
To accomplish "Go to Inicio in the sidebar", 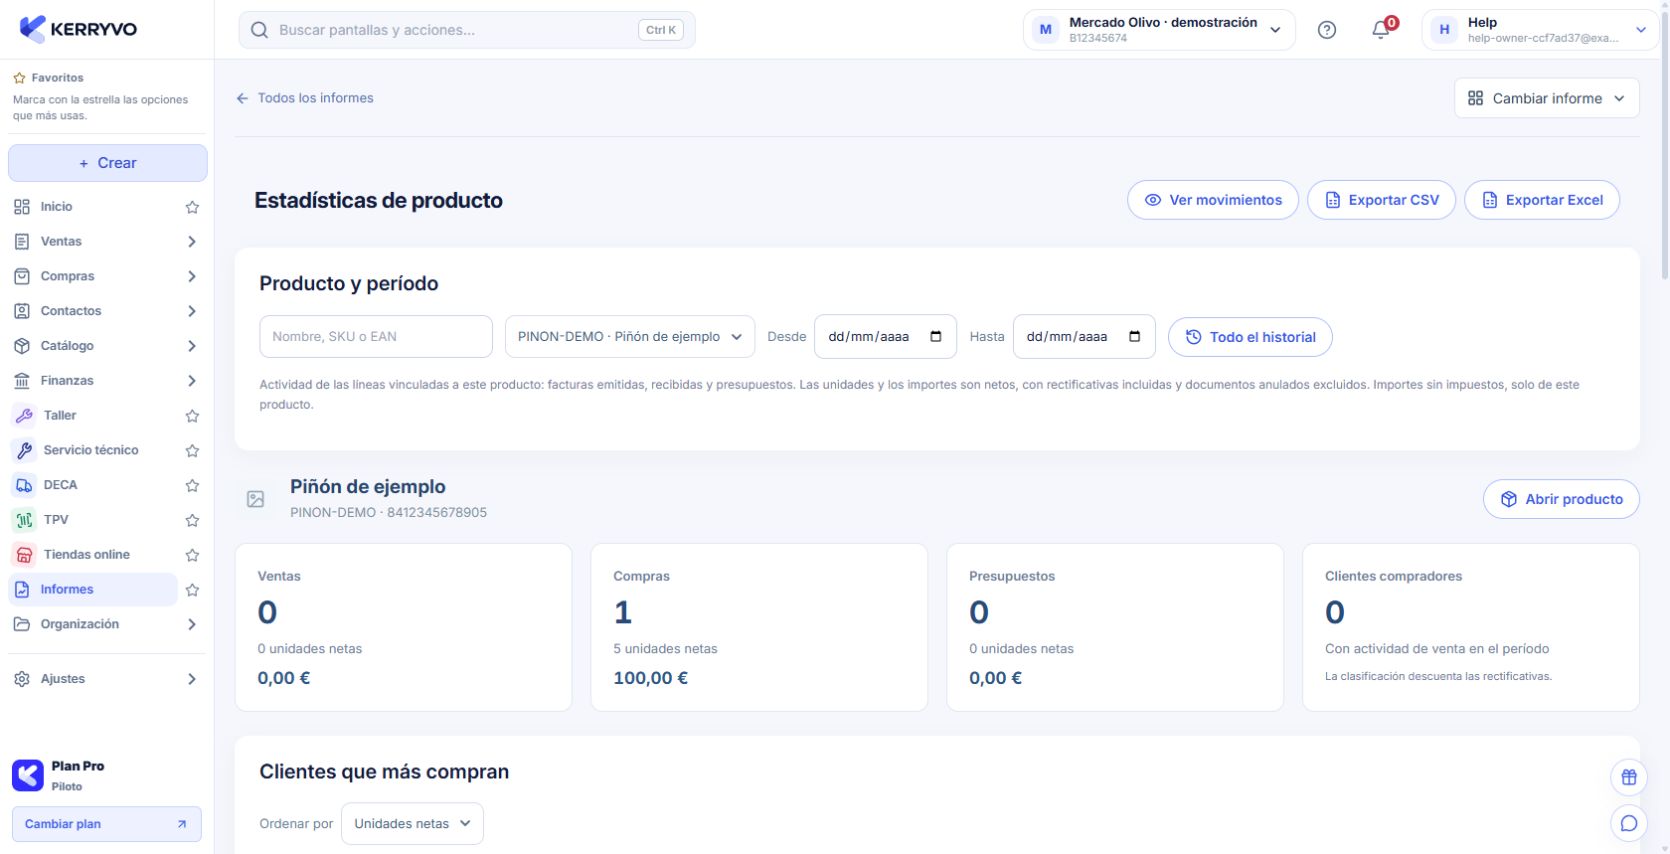I will pos(93,207).
